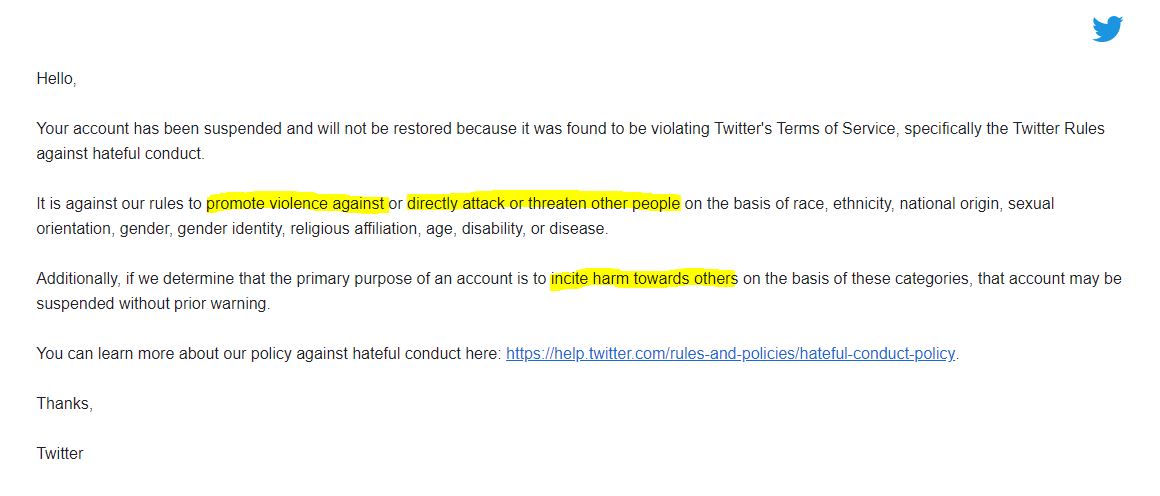This screenshot has width=1160, height=496.
Task: Click the word 'Additionally' starting the paragraph
Action: tap(75, 279)
